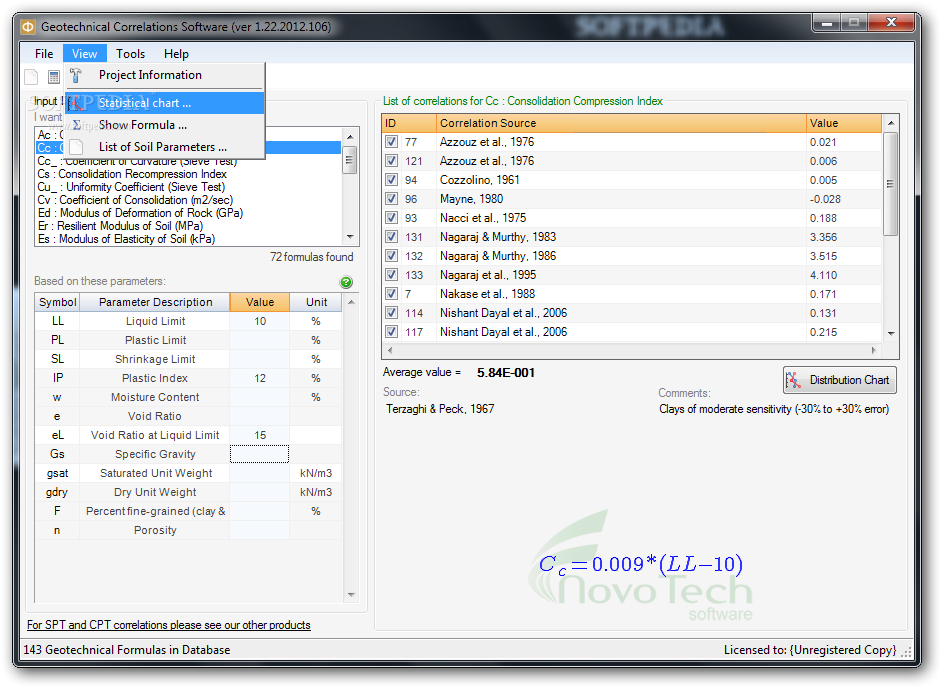Open the Distribution Chart button
This screenshot has height=688, width=942.
click(x=839, y=380)
